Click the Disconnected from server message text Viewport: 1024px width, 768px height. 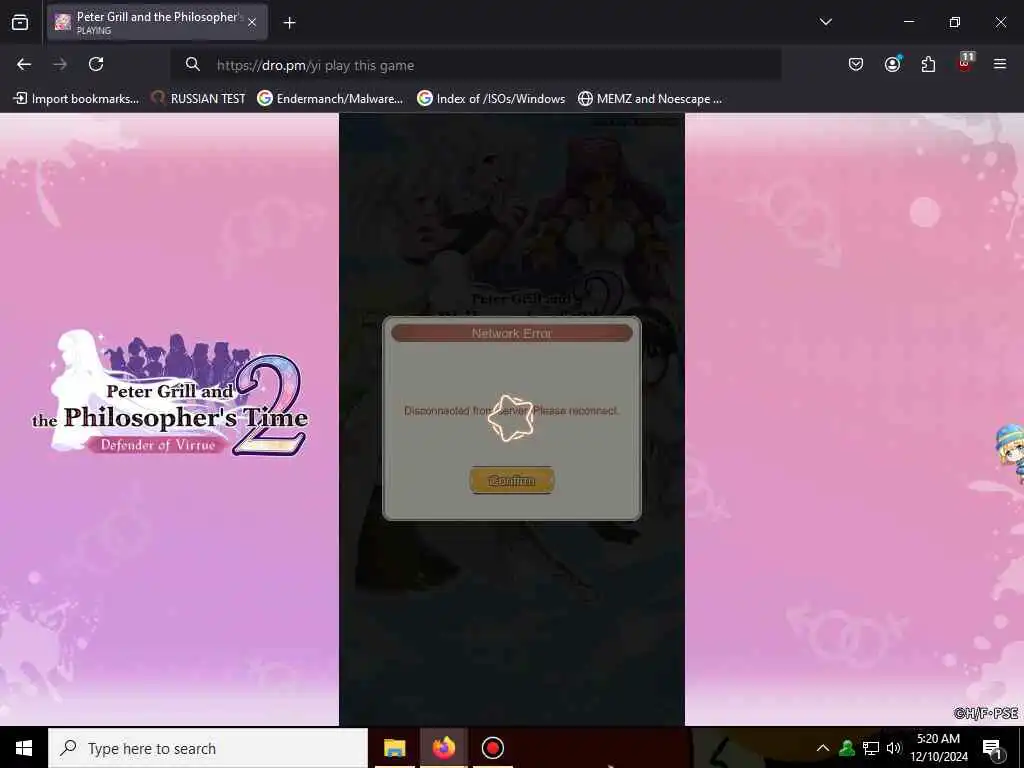pos(511,411)
